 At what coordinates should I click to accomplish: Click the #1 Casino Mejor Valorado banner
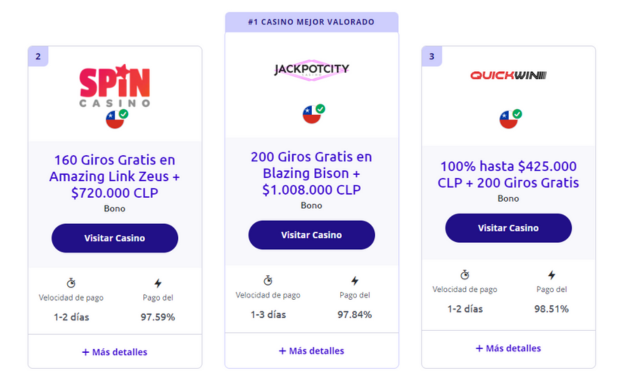point(312,22)
